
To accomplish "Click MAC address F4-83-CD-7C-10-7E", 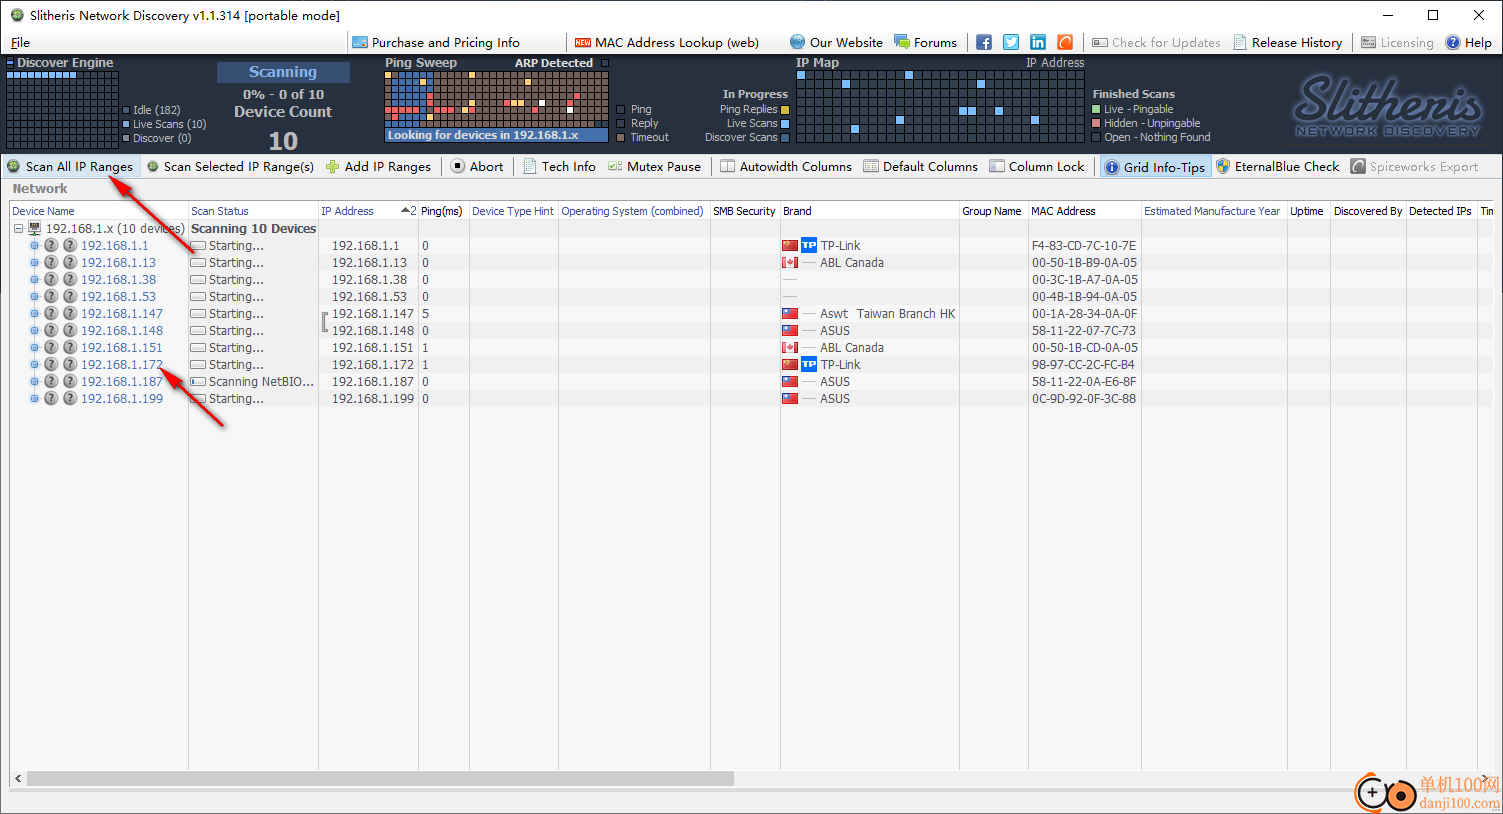I will [1084, 246].
